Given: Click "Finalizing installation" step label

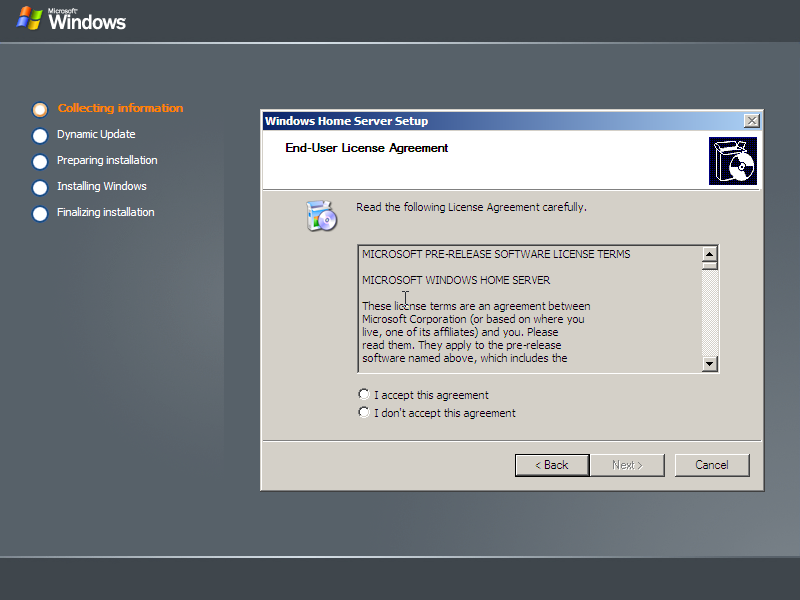Looking at the screenshot, I should pos(106,212).
